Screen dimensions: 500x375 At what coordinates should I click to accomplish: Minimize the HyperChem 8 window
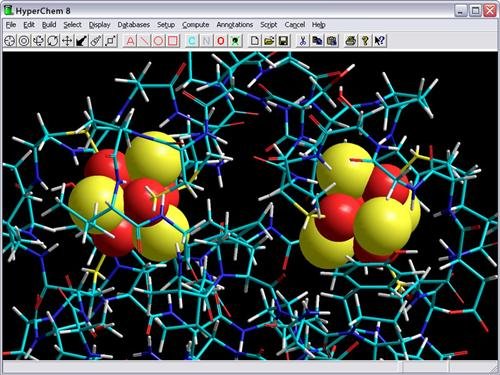pyautogui.click(x=461, y=11)
